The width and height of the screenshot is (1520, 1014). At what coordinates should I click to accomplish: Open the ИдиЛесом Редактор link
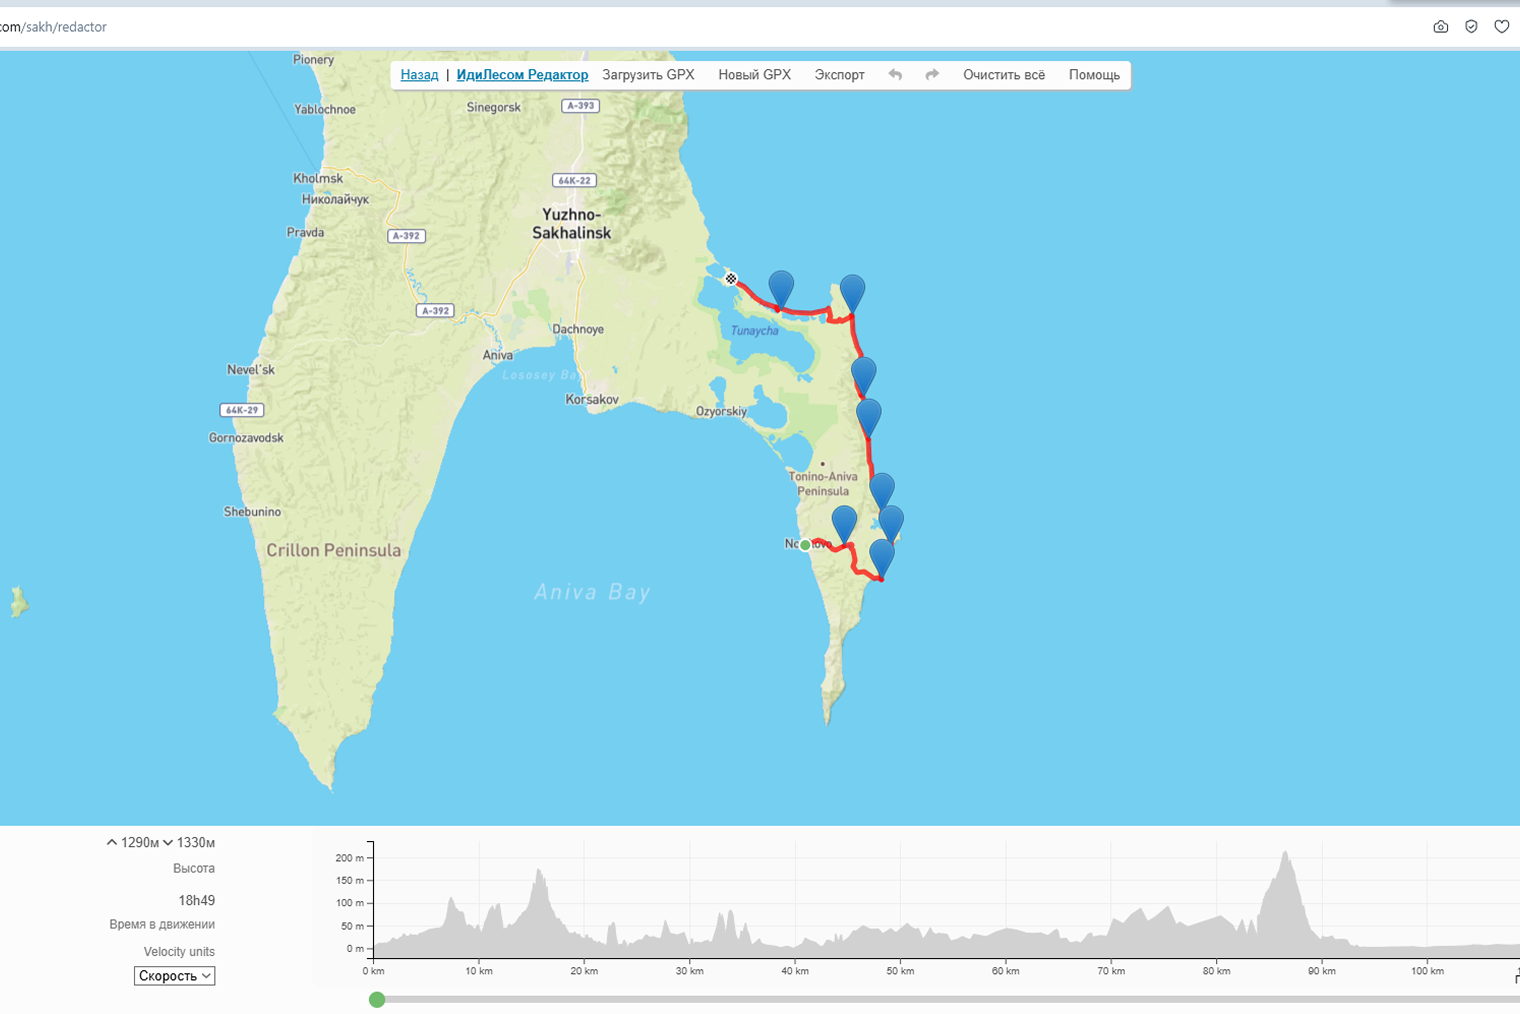tap(522, 75)
